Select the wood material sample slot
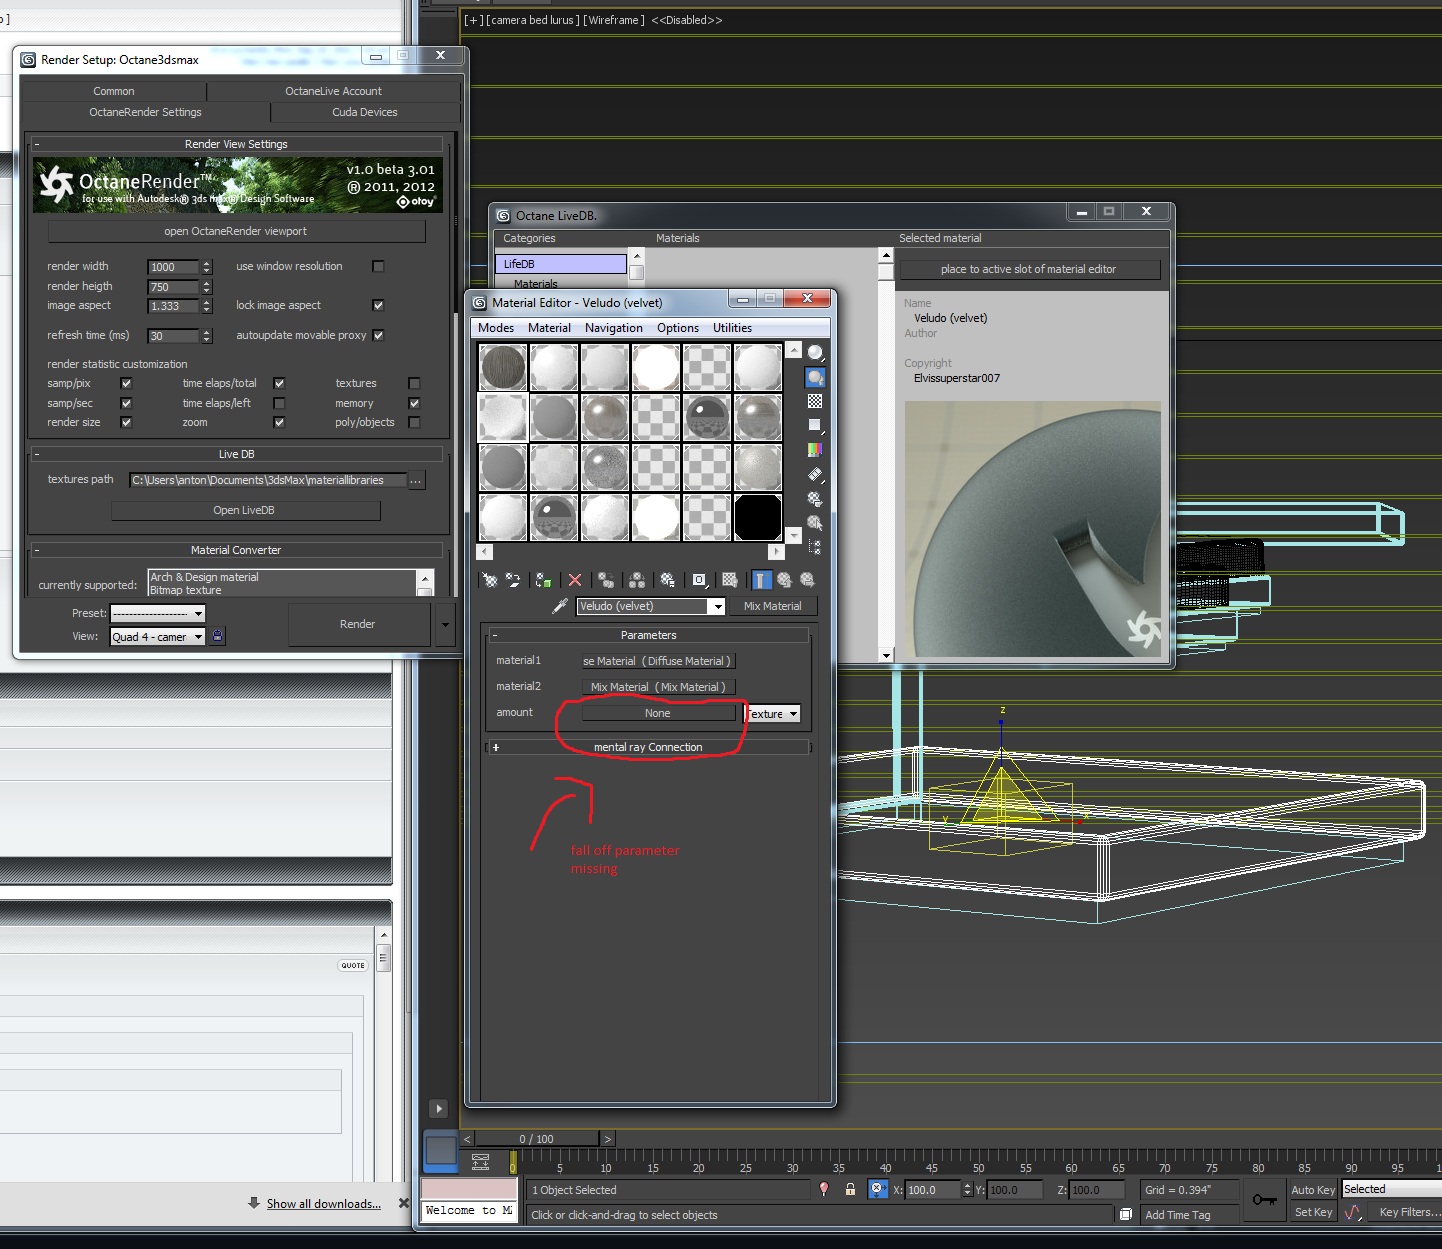This screenshot has width=1442, height=1249. click(x=503, y=368)
